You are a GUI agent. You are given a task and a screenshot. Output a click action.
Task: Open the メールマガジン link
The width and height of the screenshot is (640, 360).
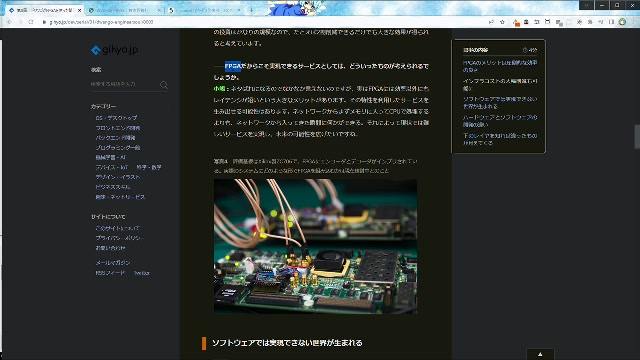(x=113, y=262)
